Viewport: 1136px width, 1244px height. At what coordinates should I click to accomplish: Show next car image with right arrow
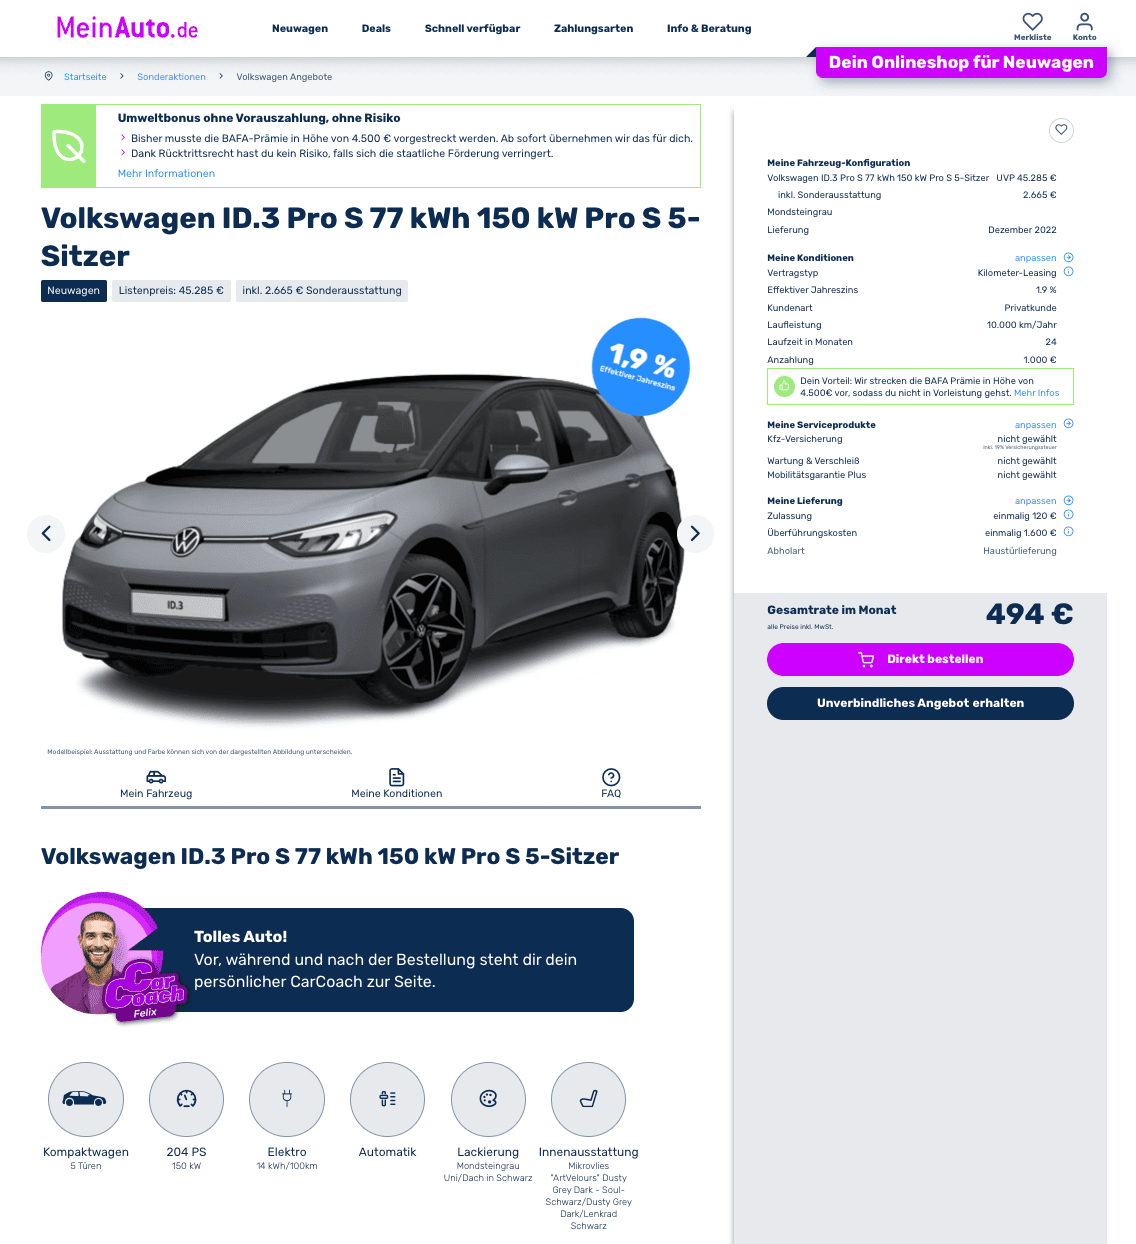[x=695, y=533]
